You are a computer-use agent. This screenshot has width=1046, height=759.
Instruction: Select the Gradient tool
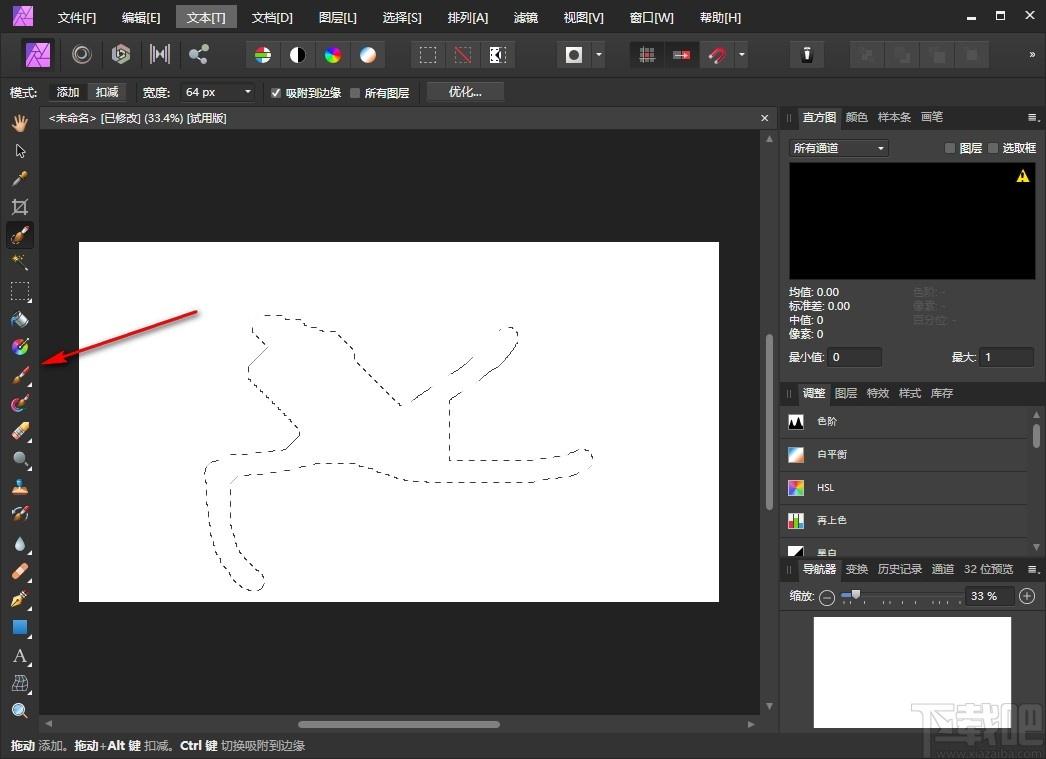tap(20, 347)
